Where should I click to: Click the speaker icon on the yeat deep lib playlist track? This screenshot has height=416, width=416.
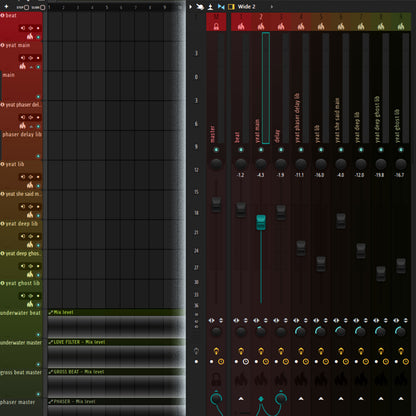pos(23,236)
